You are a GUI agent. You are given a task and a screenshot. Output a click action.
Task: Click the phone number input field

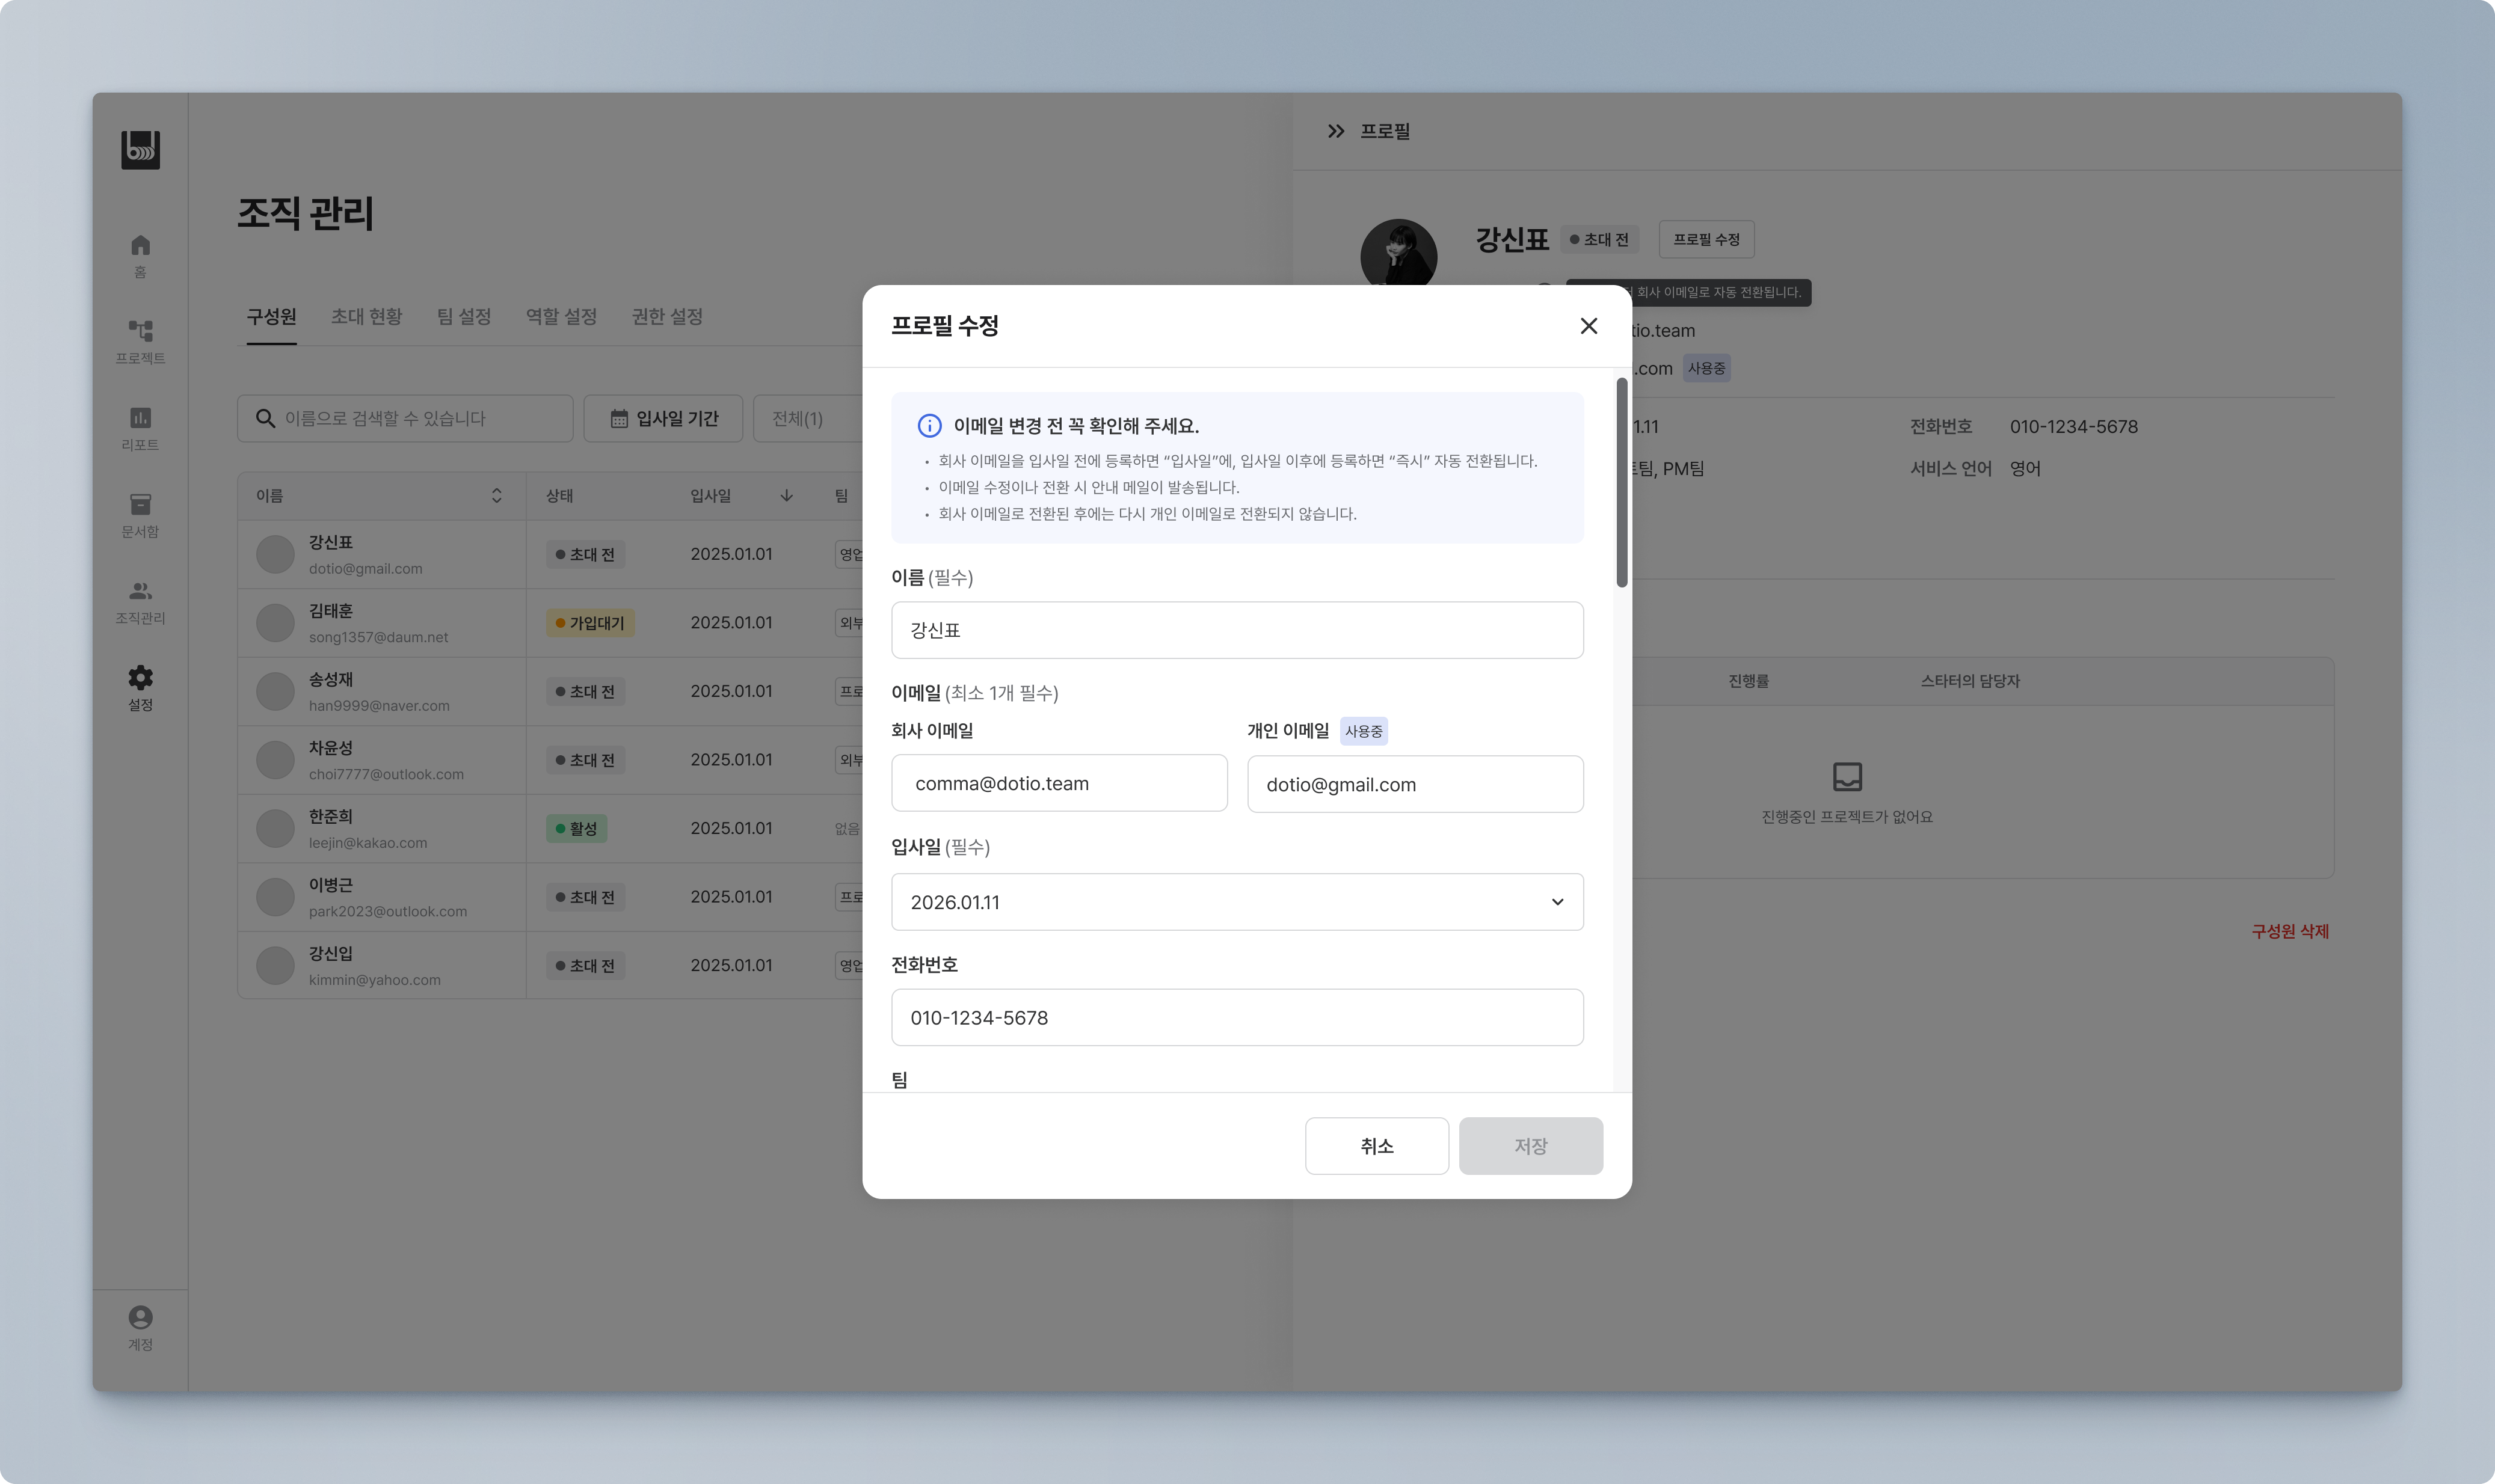[x=1236, y=1018]
